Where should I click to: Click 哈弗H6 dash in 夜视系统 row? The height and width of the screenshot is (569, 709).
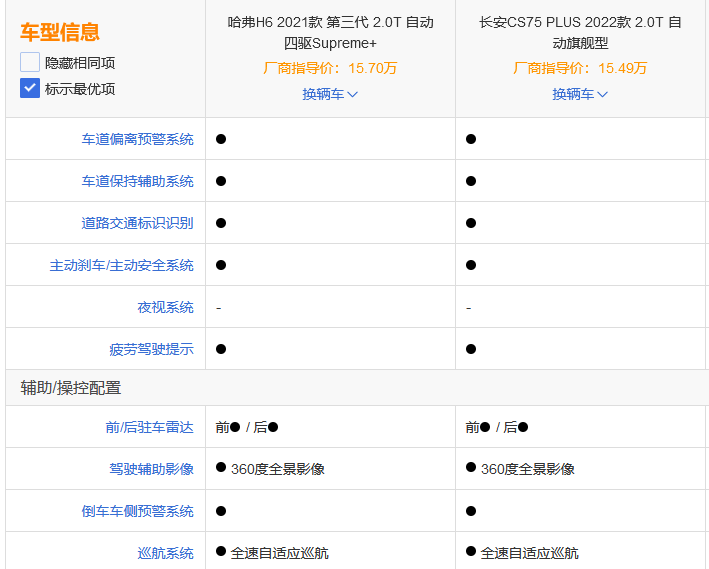point(219,308)
